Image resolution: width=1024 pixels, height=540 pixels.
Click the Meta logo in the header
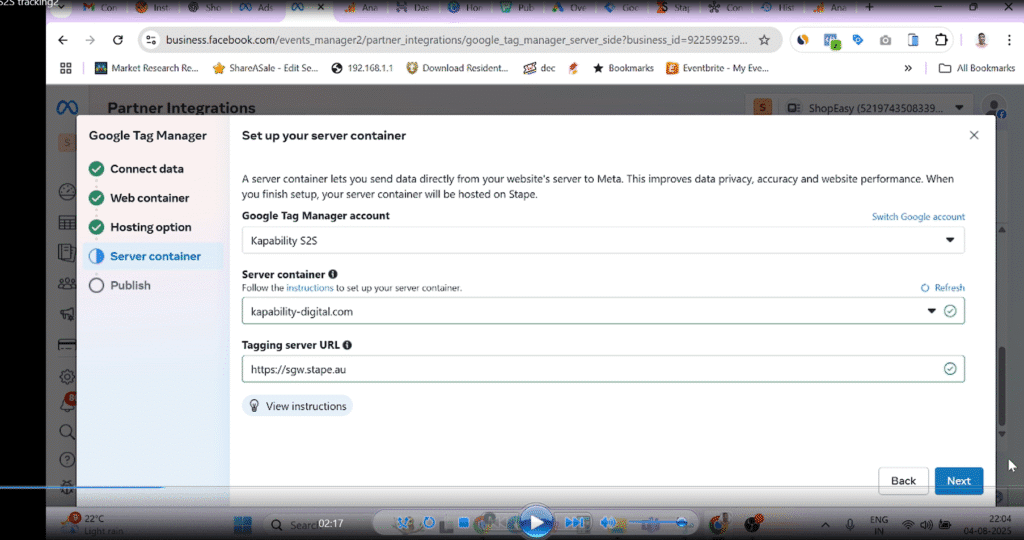pos(66,109)
